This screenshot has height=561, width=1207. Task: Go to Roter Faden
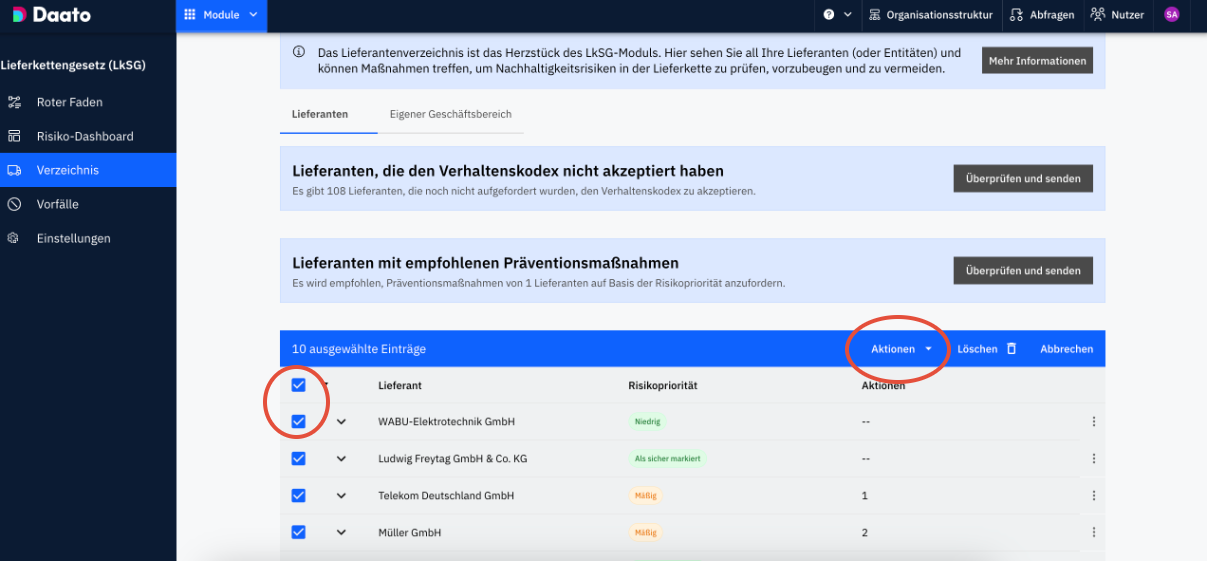pos(88,102)
